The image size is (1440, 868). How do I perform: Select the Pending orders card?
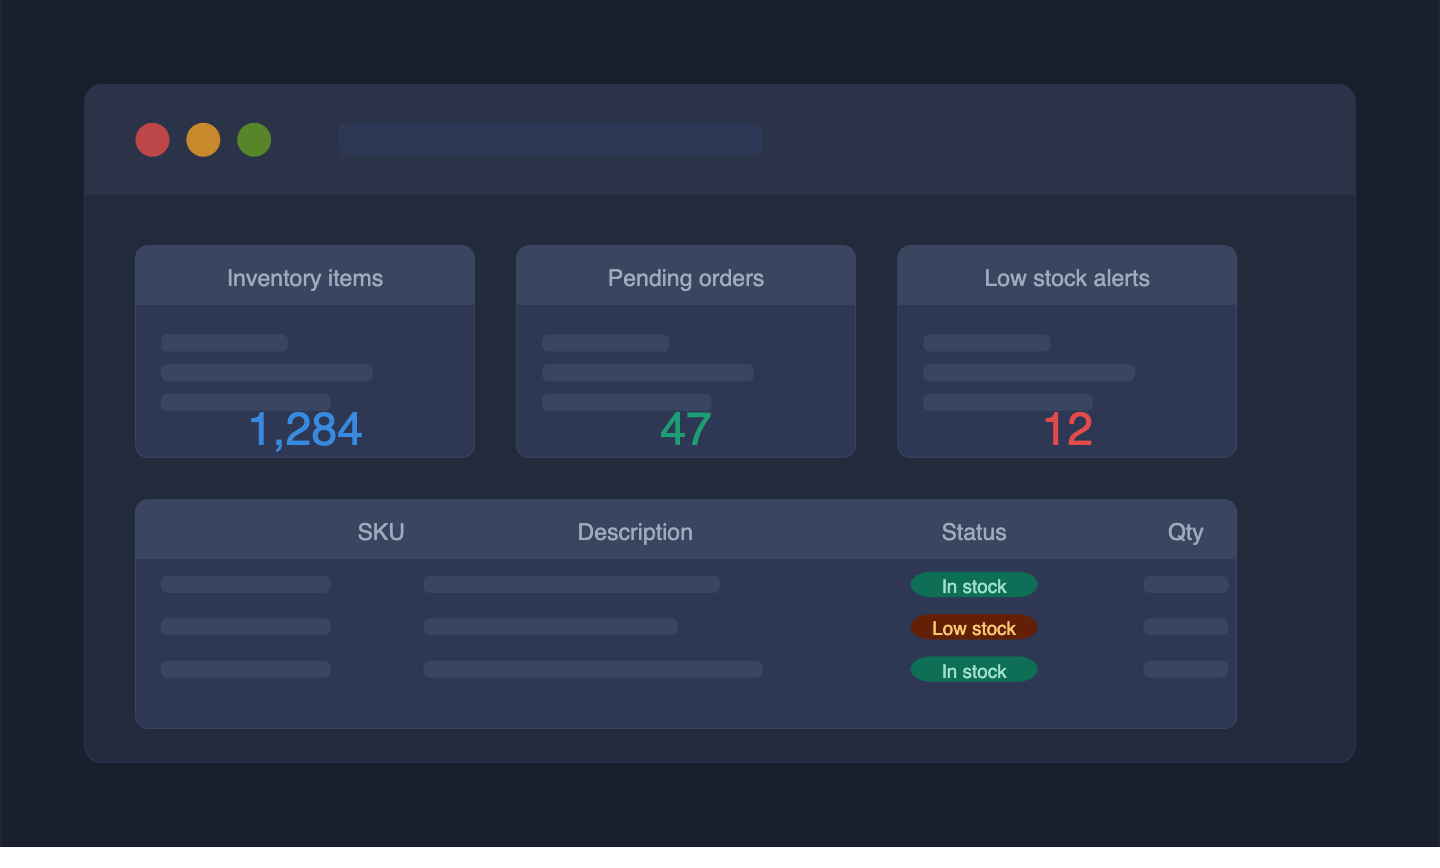point(685,351)
